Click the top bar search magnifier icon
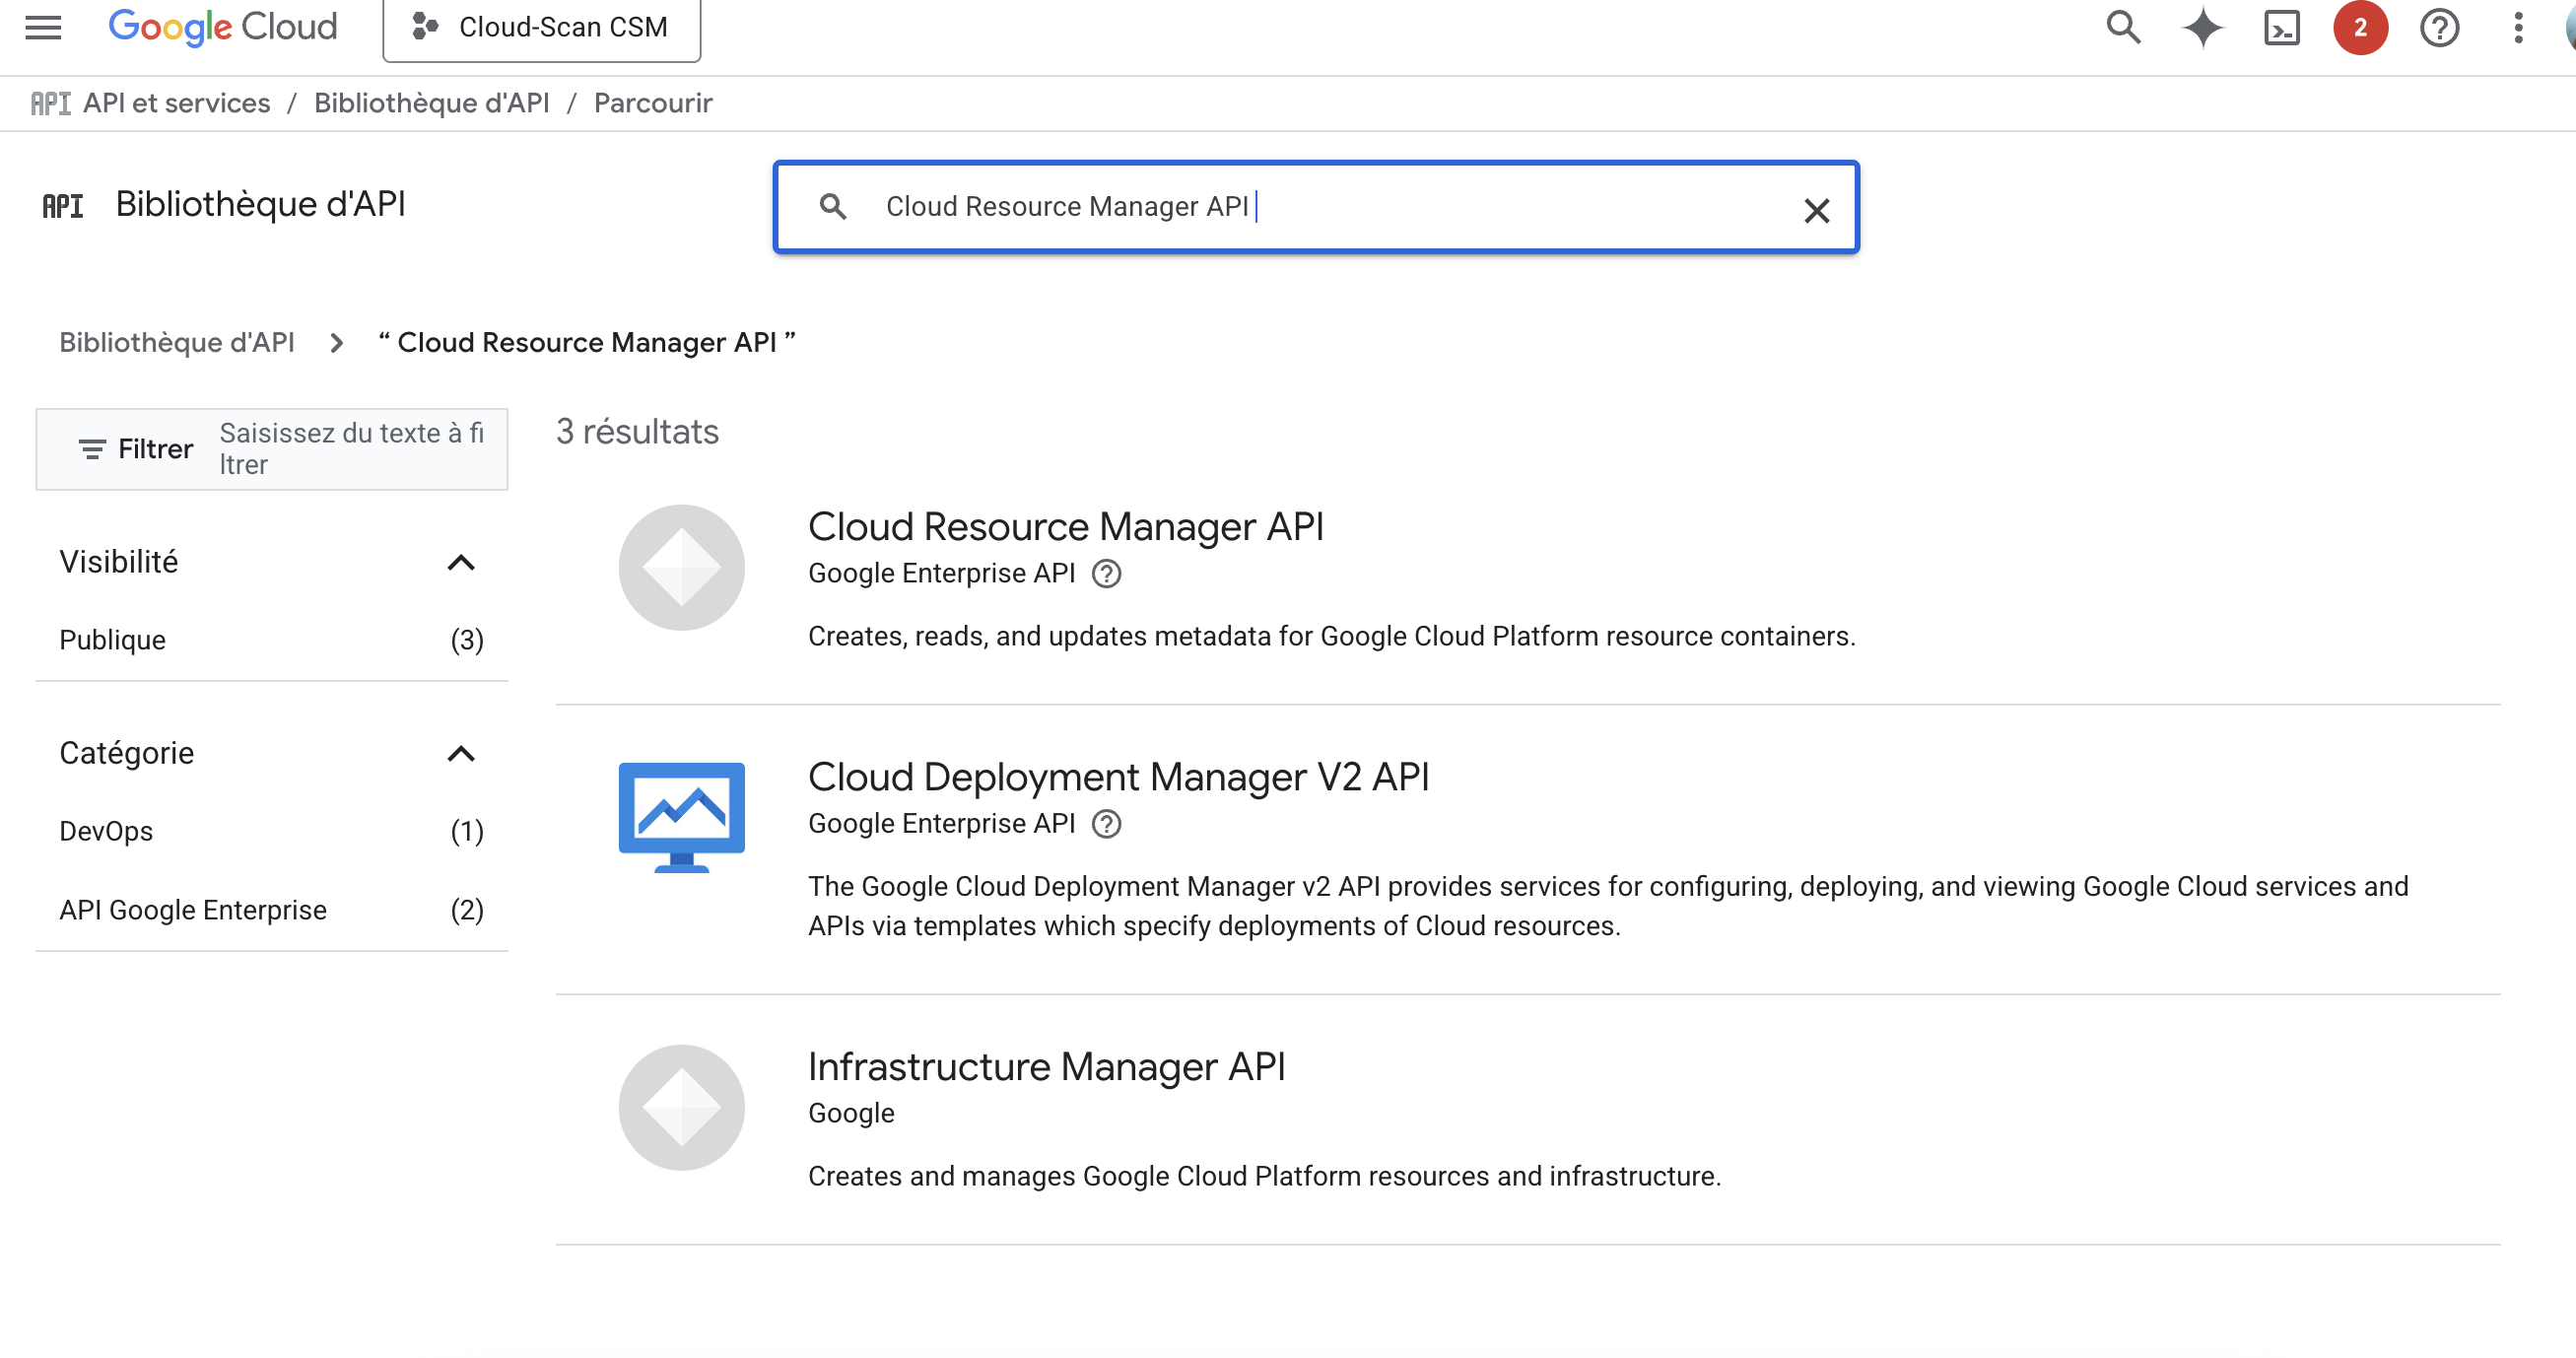Image resolution: width=2576 pixels, height=1358 pixels. point(2123,27)
